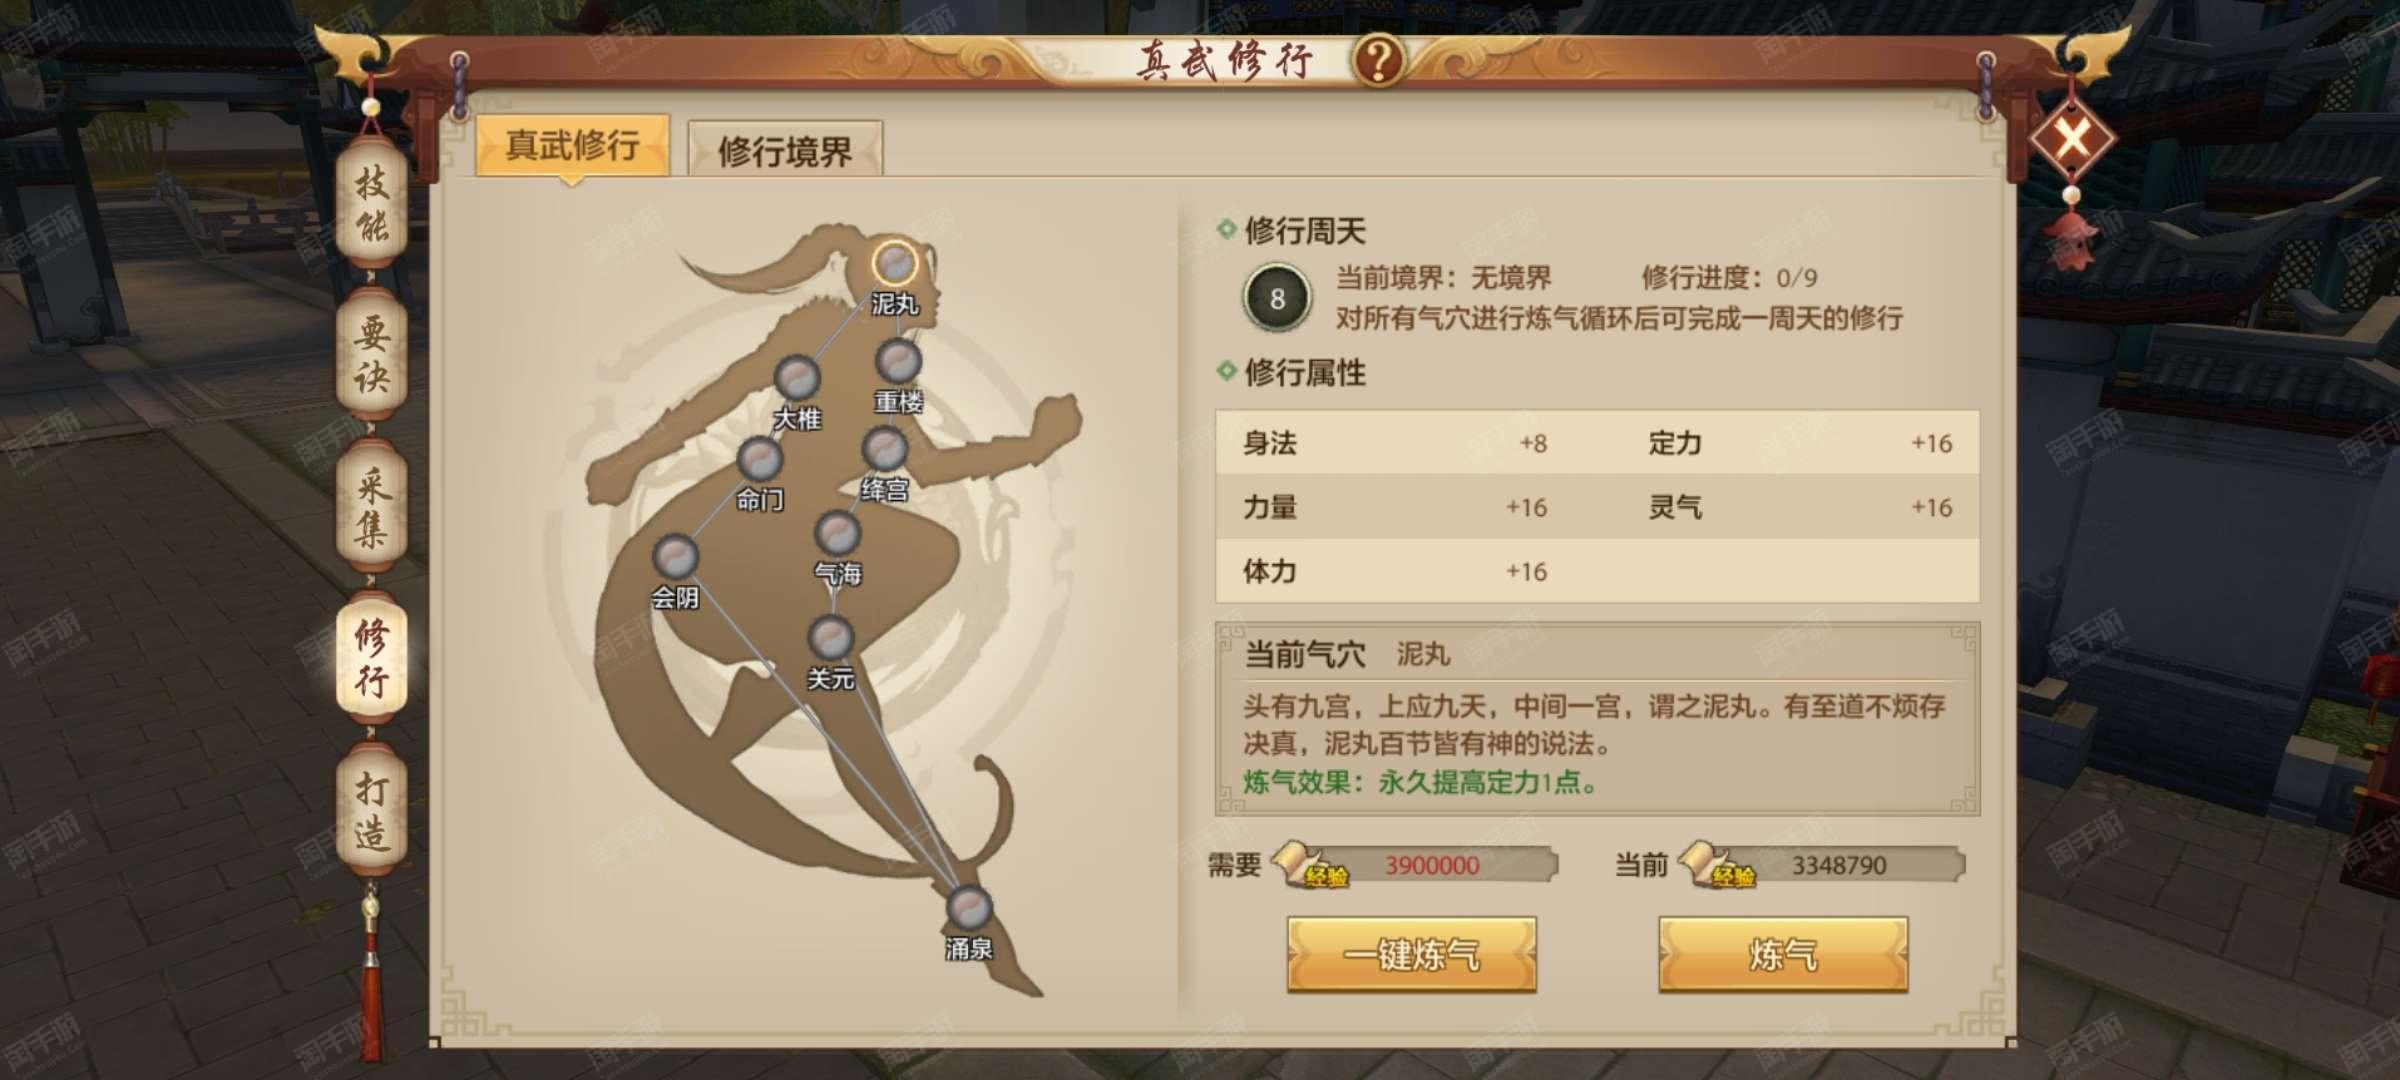Select the 命门 acupoint node
The image size is (2400, 1080).
[x=760, y=460]
